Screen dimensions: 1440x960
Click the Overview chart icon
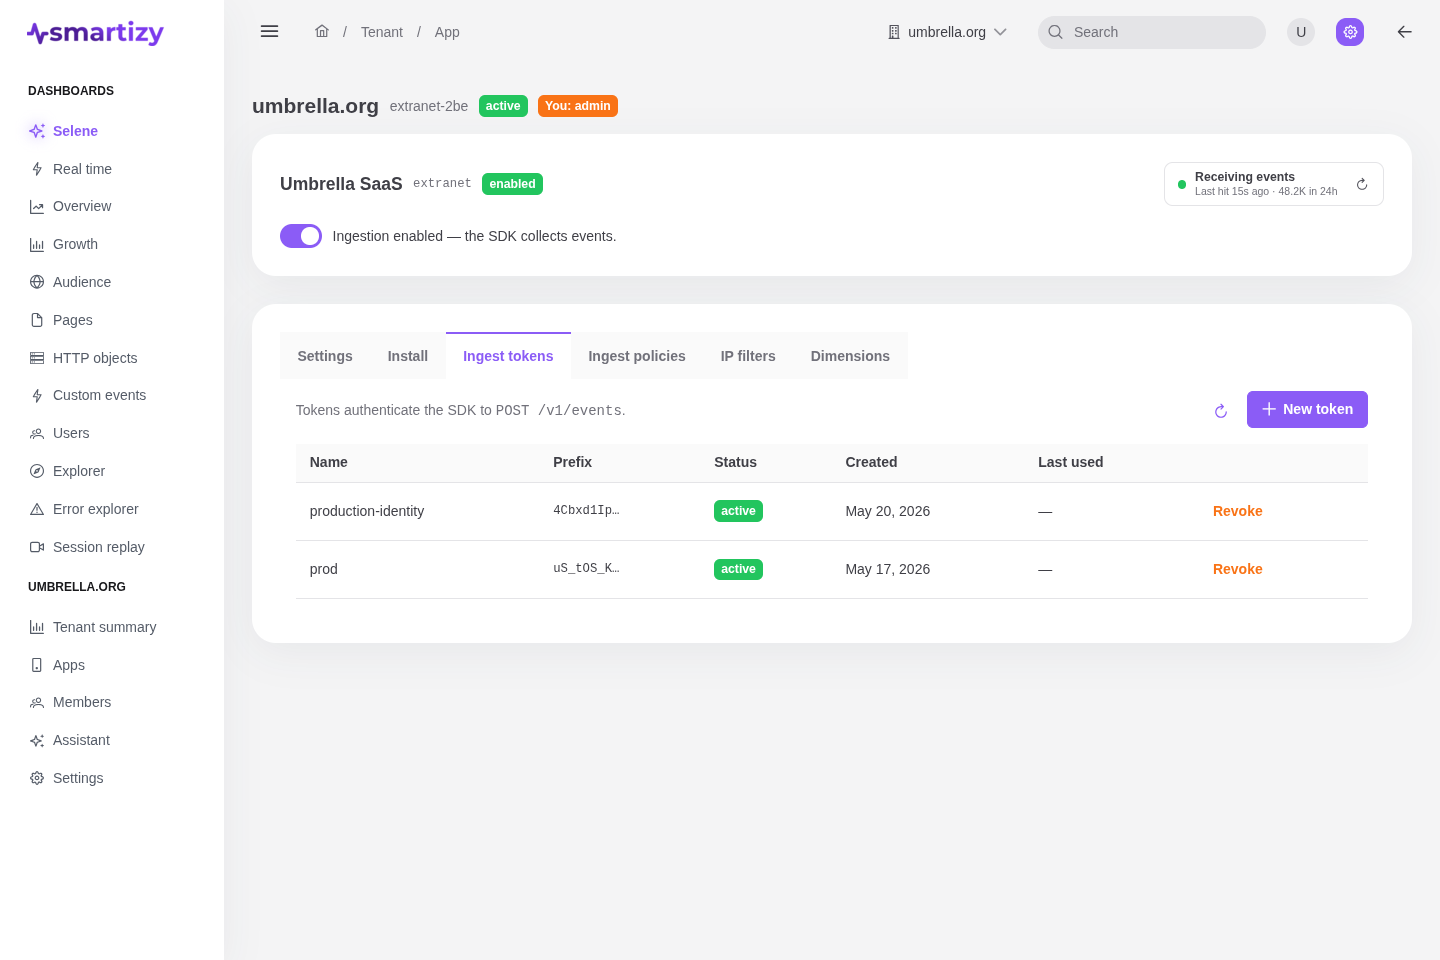pos(37,207)
